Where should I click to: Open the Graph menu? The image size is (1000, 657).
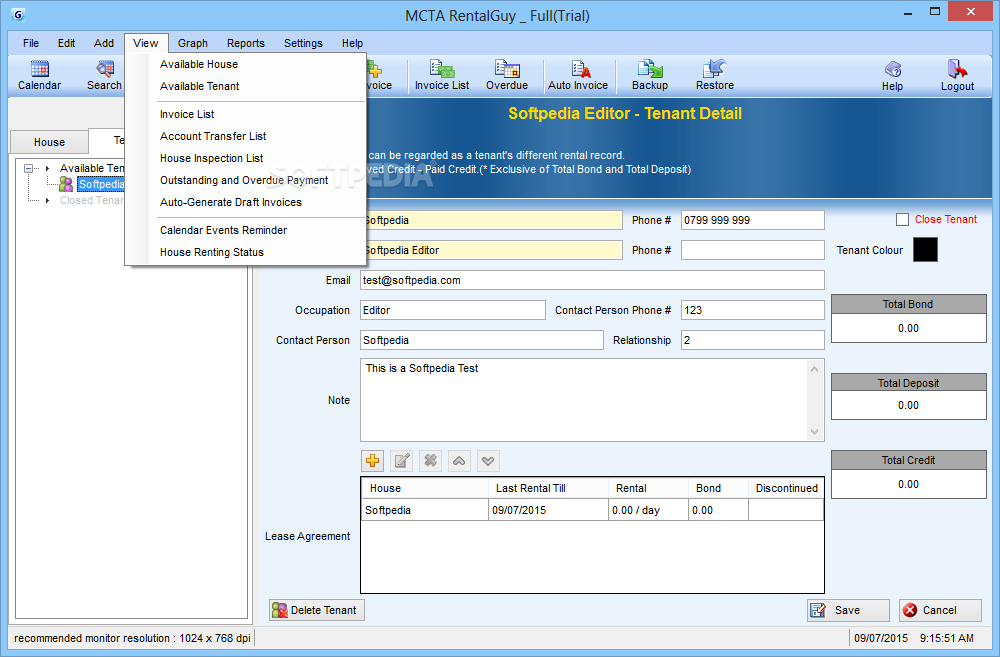tap(193, 43)
